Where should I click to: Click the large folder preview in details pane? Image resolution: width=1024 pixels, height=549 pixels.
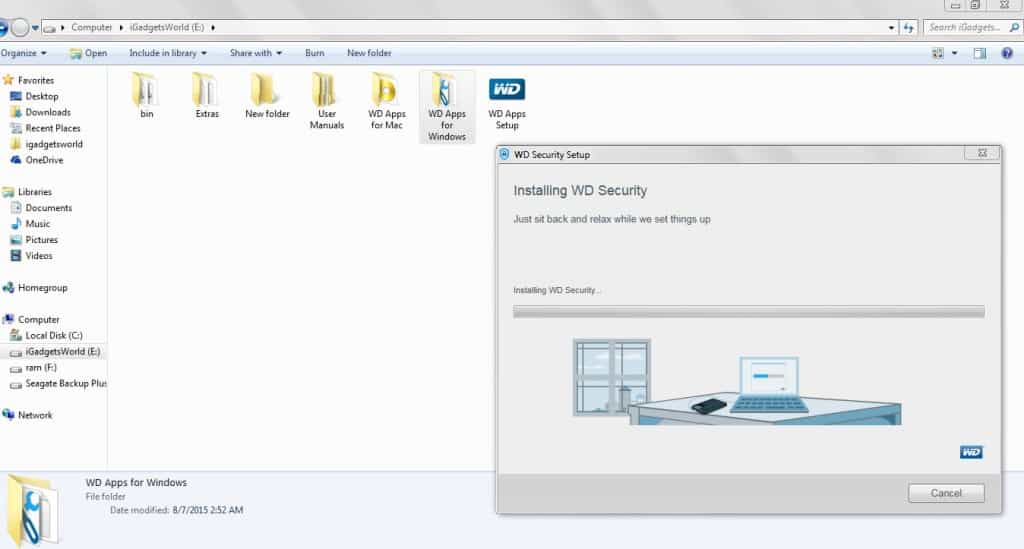pyautogui.click(x=34, y=510)
